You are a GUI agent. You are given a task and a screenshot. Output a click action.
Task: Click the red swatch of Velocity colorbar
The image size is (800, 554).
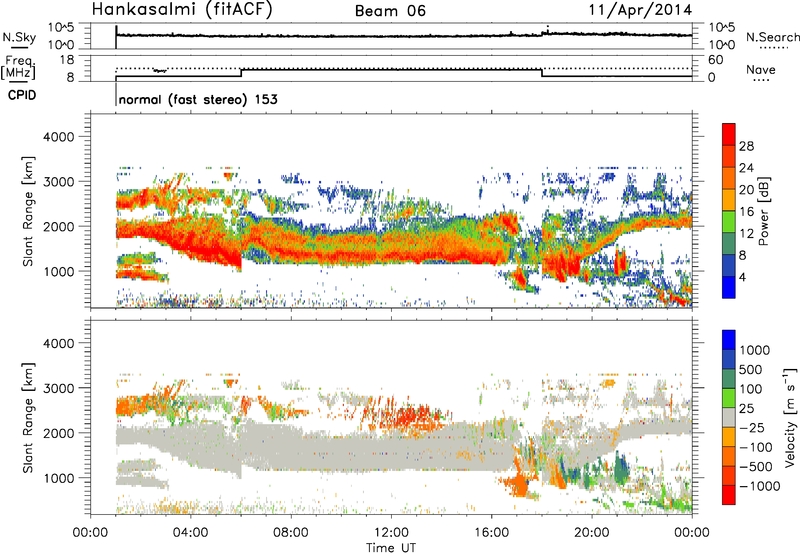(x=729, y=495)
